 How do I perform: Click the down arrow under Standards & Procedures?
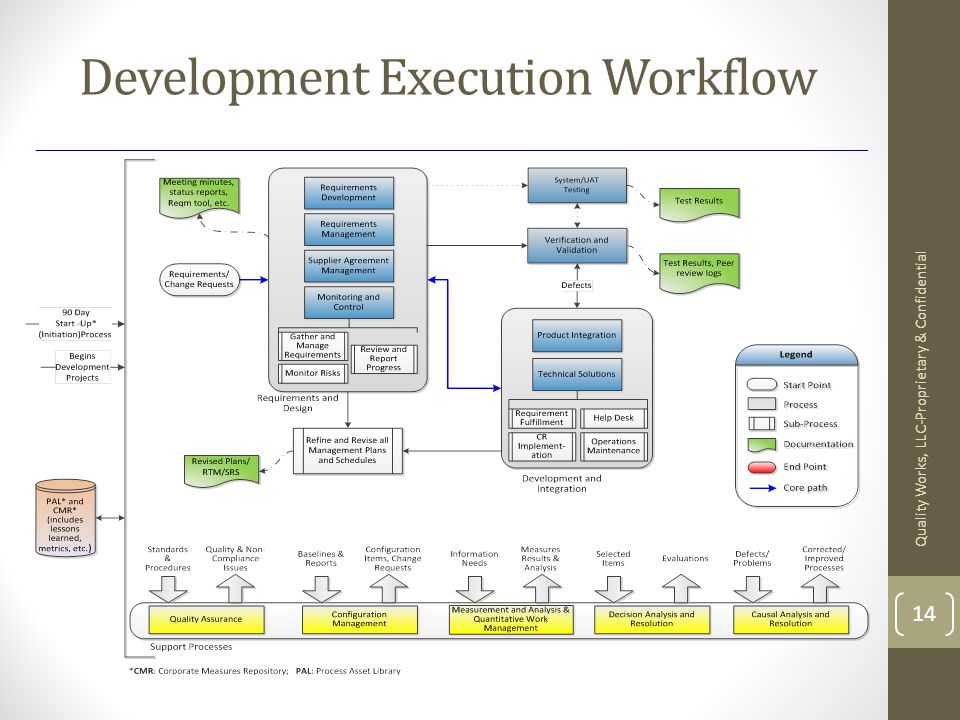pyautogui.click(x=168, y=589)
